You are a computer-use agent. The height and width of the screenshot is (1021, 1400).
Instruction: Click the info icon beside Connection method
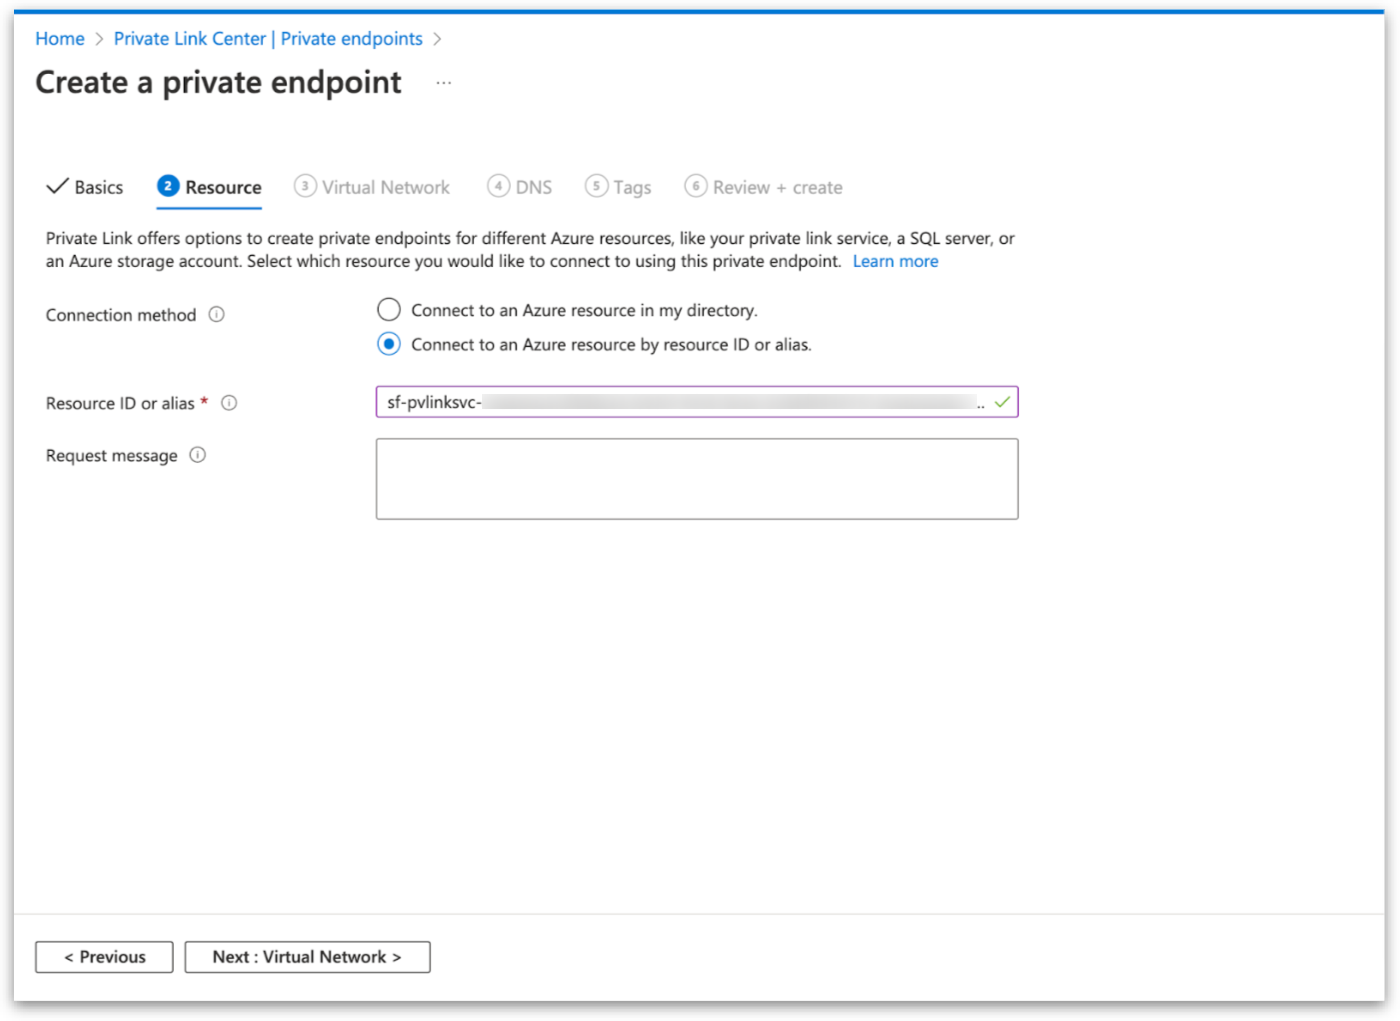(x=216, y=315)
